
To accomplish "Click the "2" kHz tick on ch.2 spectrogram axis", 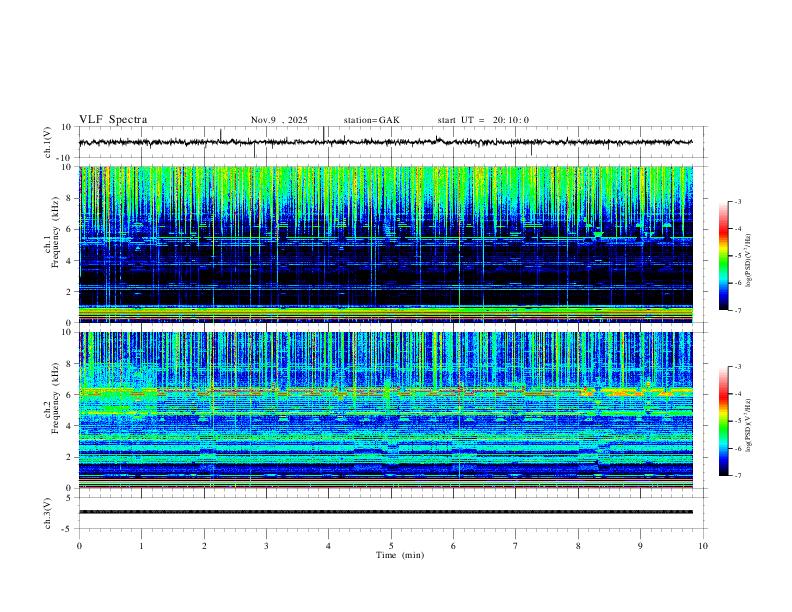I will point(69,457).
